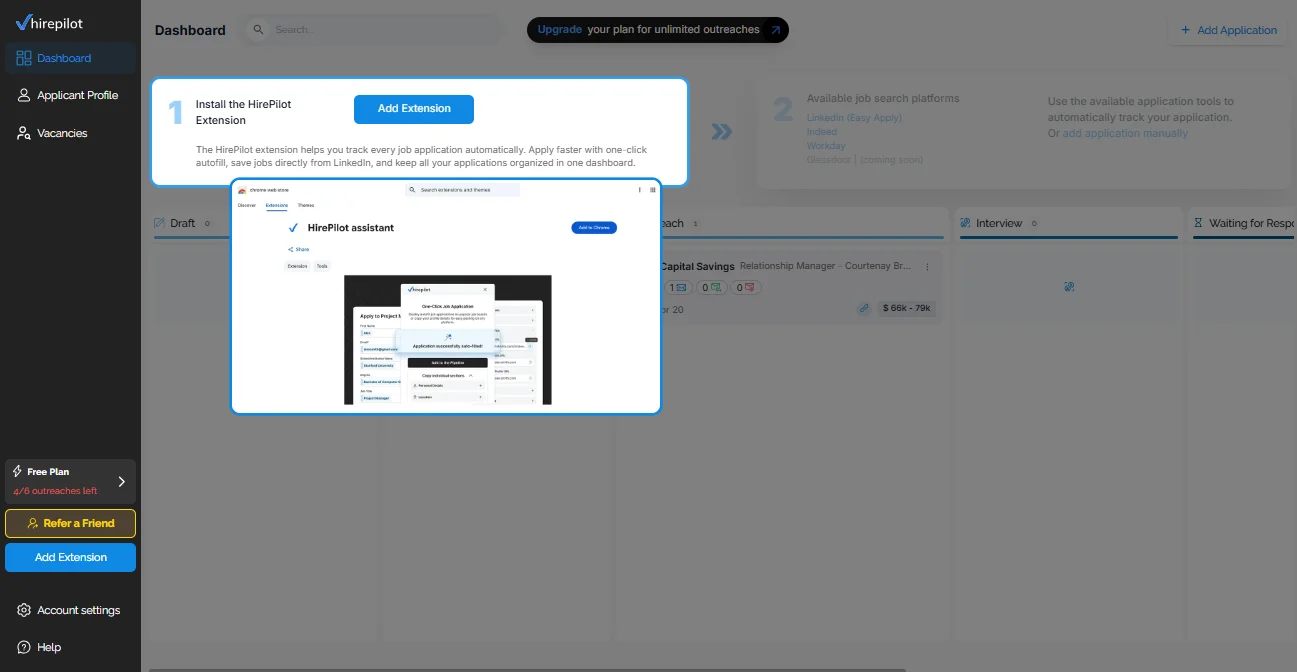Click the Draft column pencil icon

[159, 223]
